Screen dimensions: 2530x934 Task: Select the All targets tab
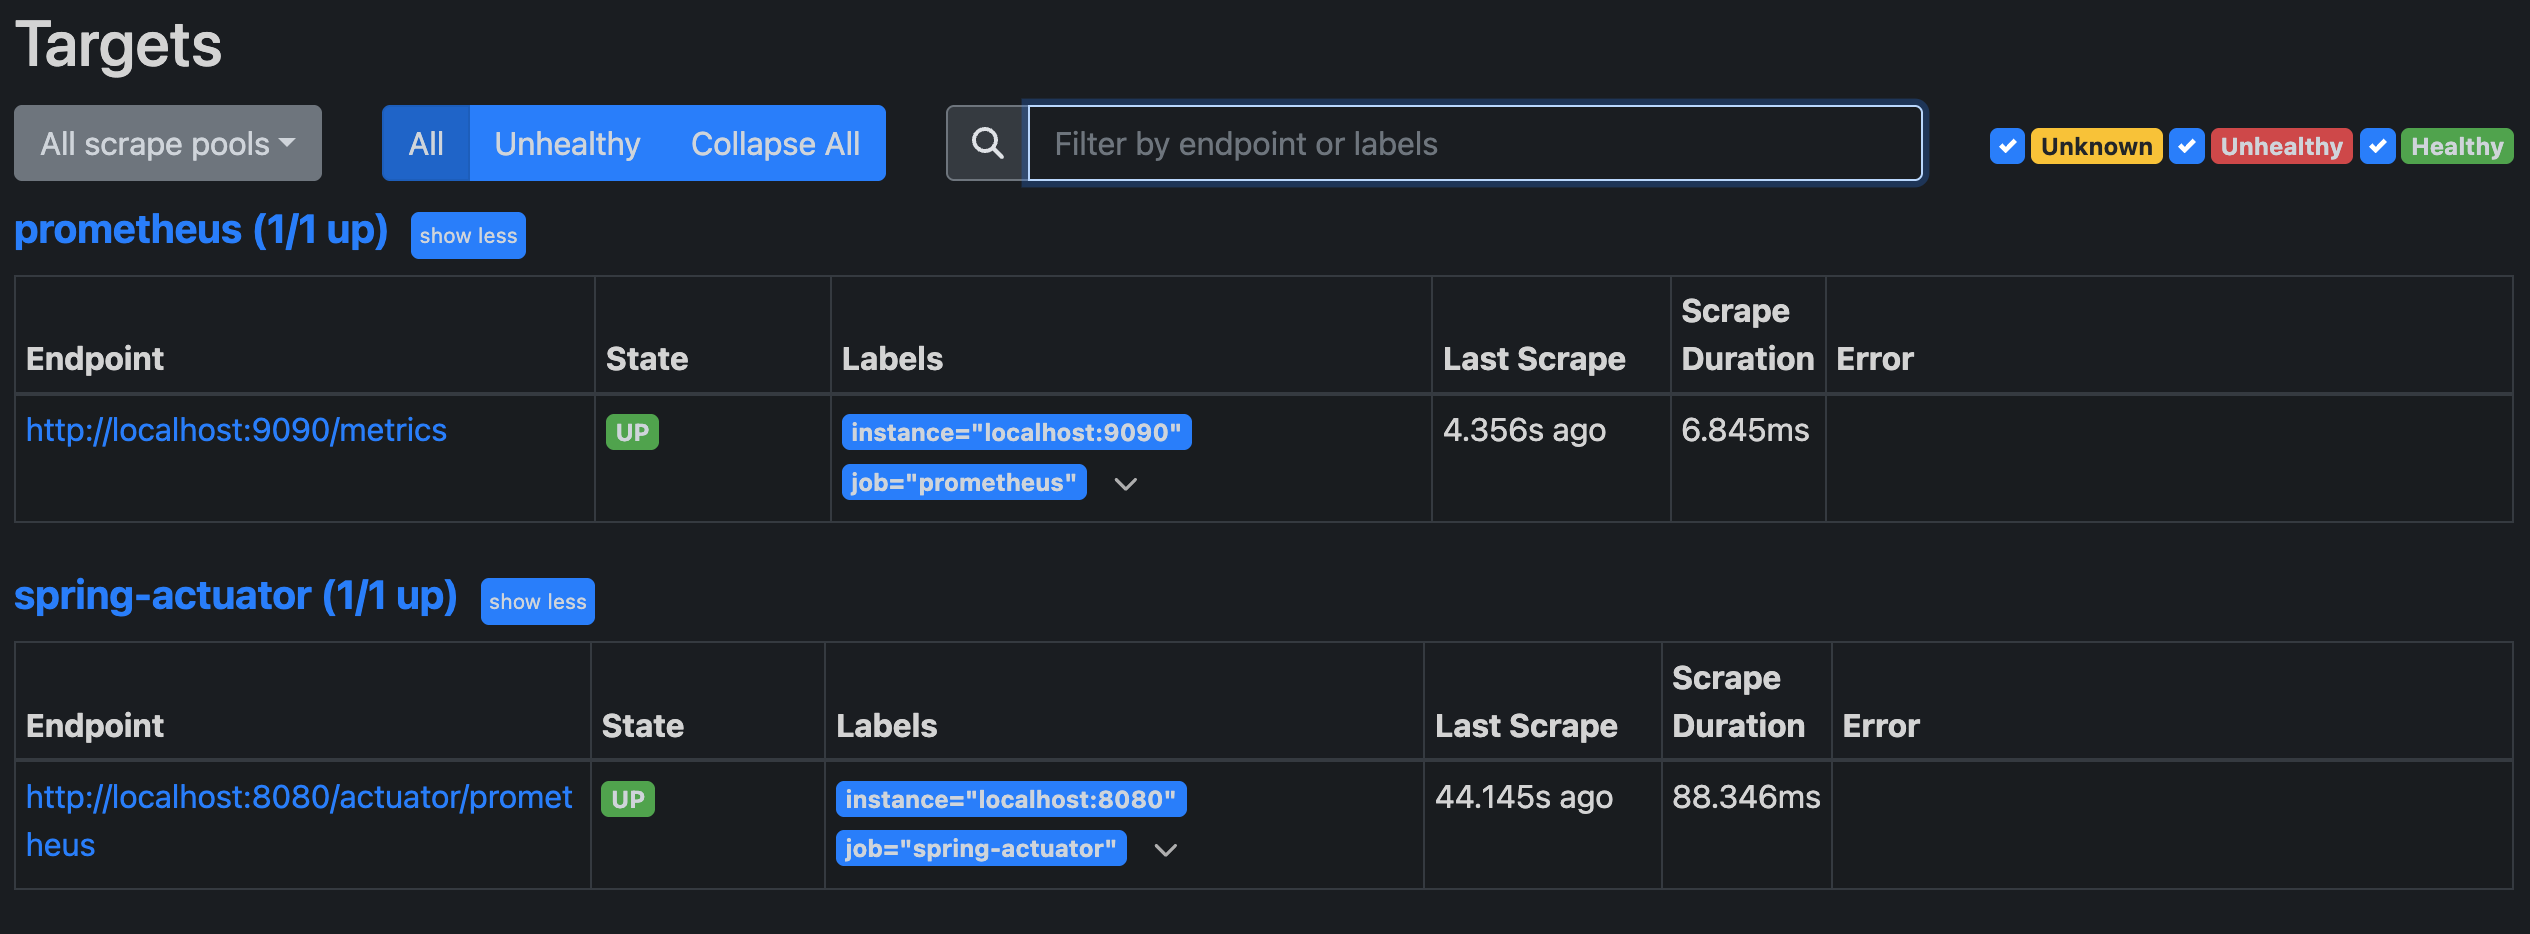pyautogui.click(x=426, y=143)
